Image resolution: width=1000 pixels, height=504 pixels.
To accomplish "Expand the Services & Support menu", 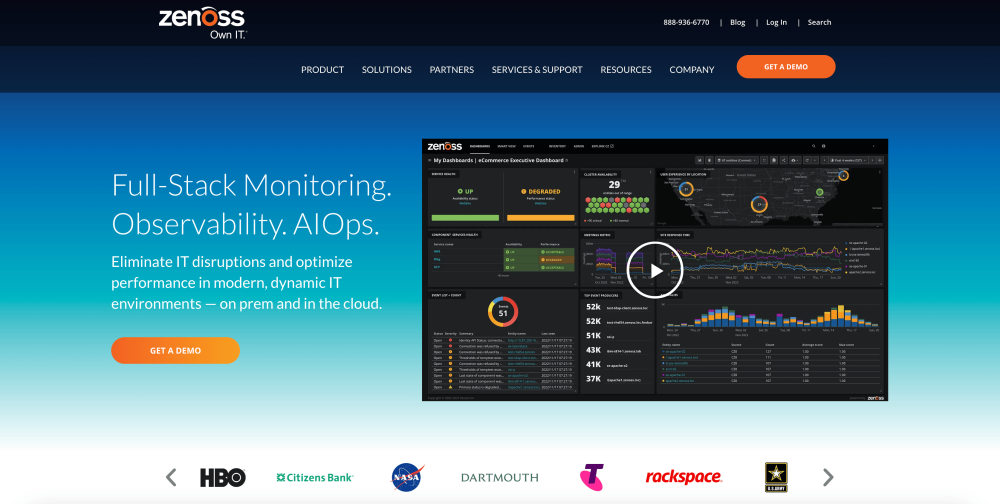I will 536,70.
